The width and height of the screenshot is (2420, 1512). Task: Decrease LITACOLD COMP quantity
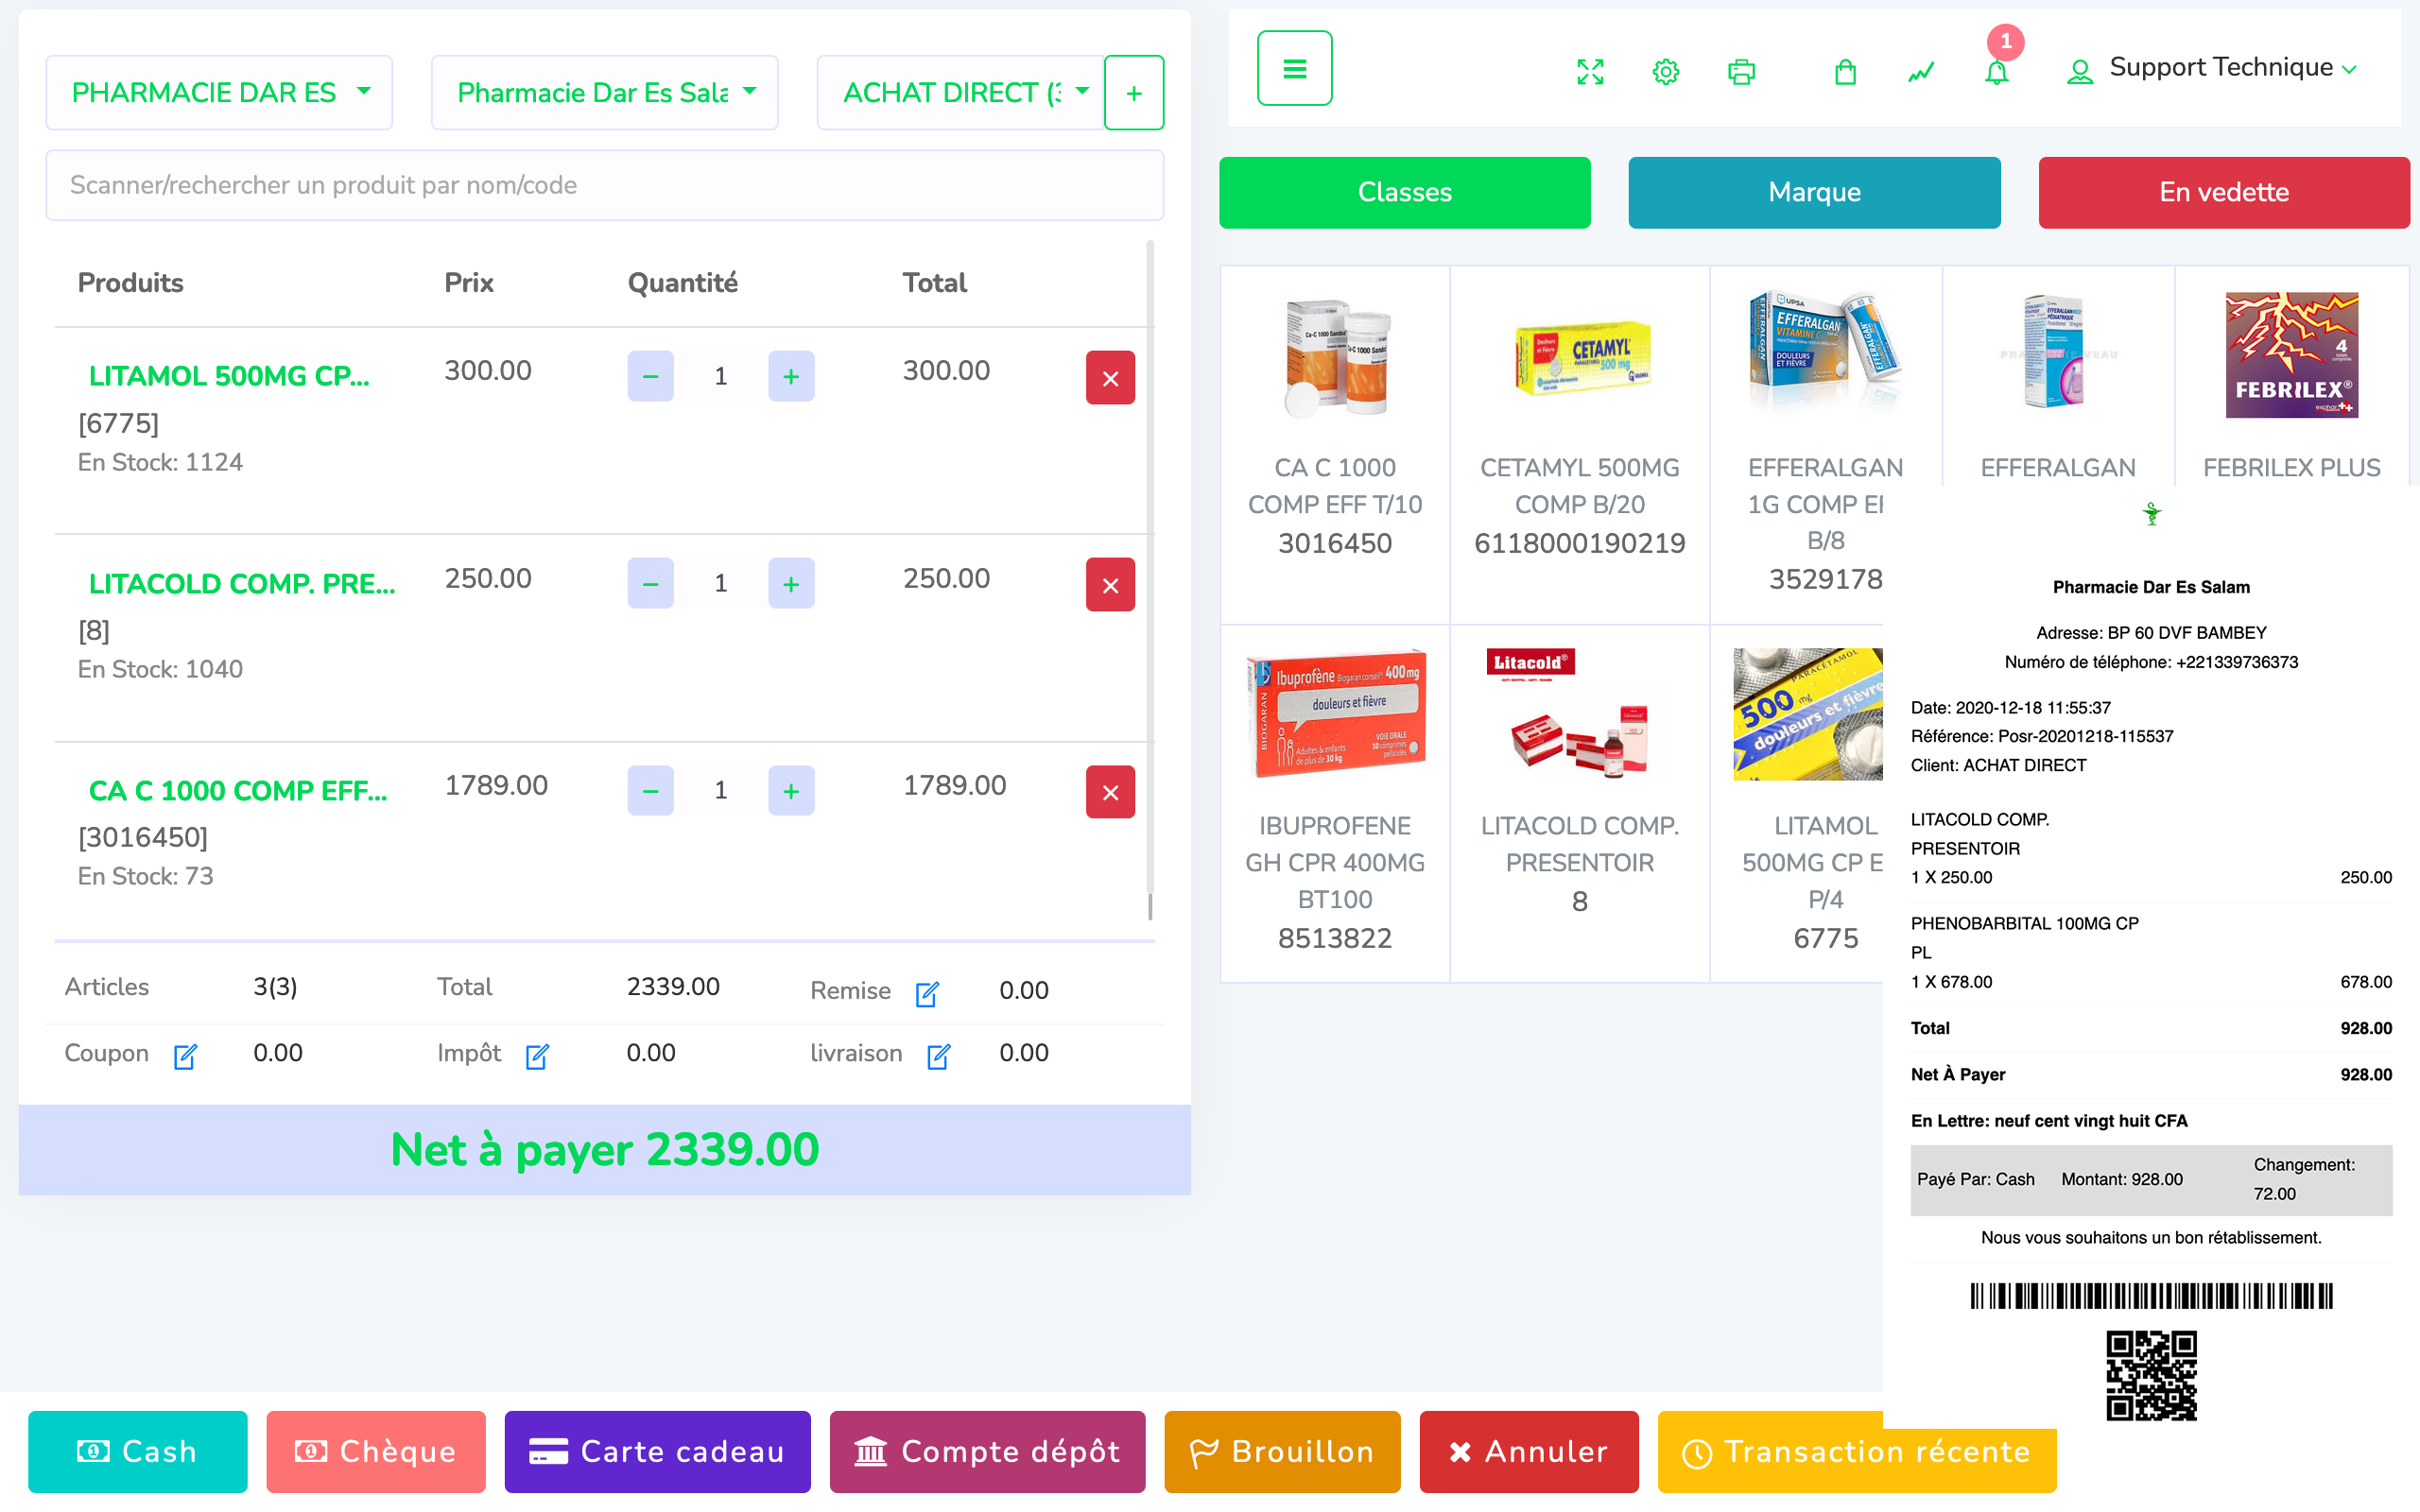tap(650, 583)
